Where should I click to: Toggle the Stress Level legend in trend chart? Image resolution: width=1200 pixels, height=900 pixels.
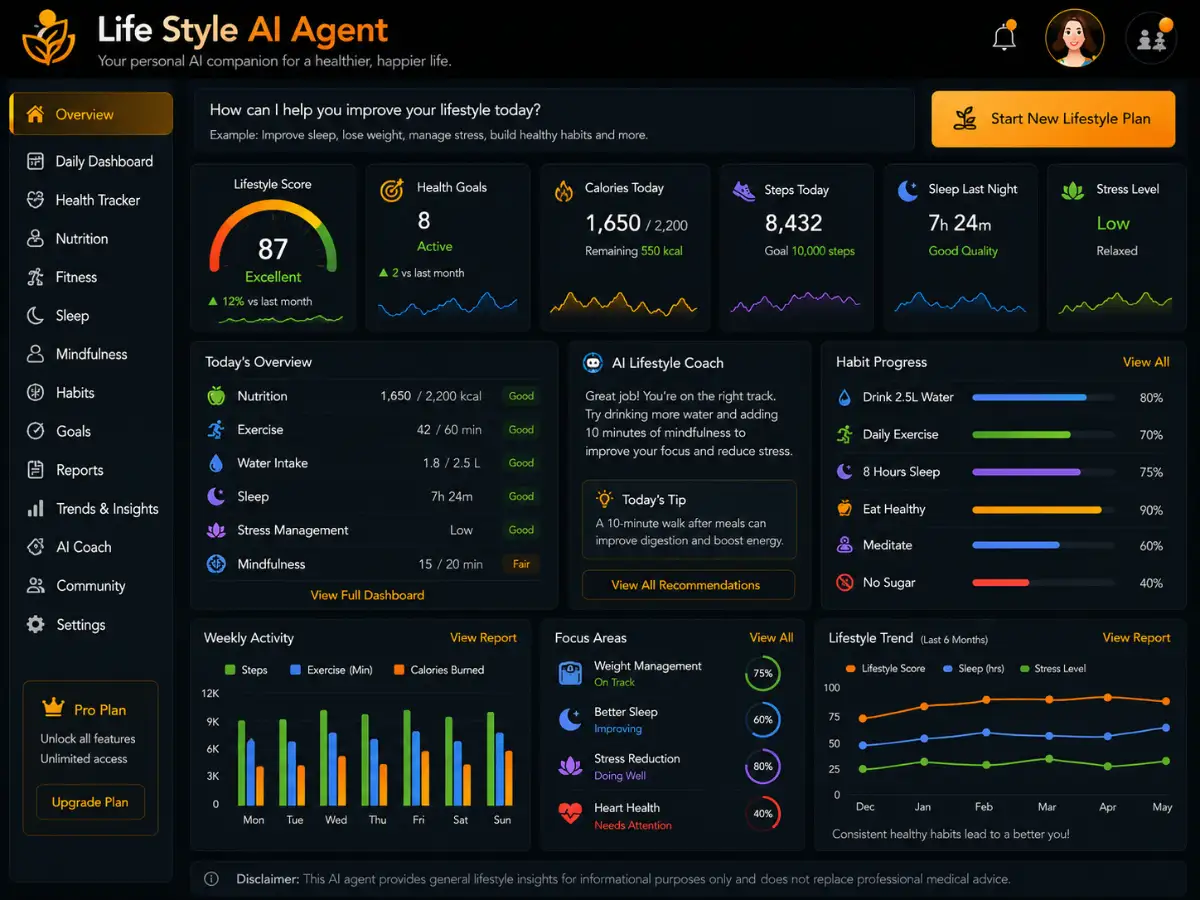click(1053, 668)
